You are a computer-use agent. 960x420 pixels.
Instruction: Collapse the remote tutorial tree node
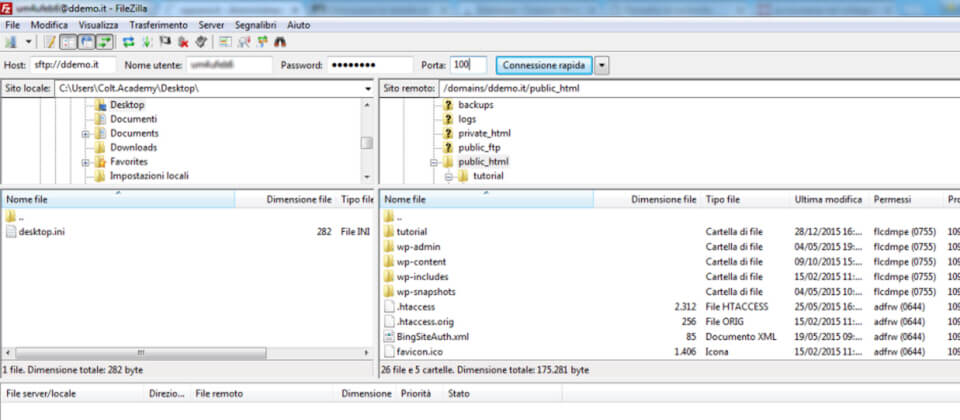pos(449,176)
